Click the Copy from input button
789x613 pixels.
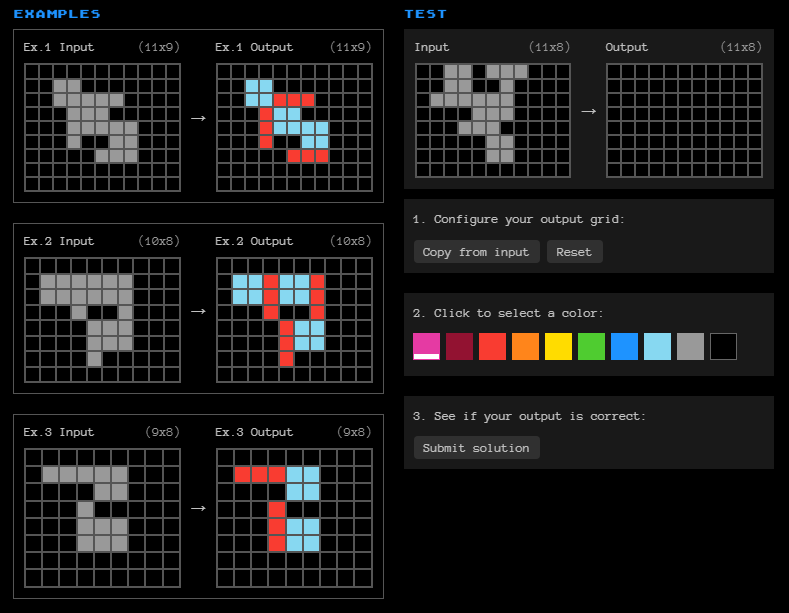476,252
